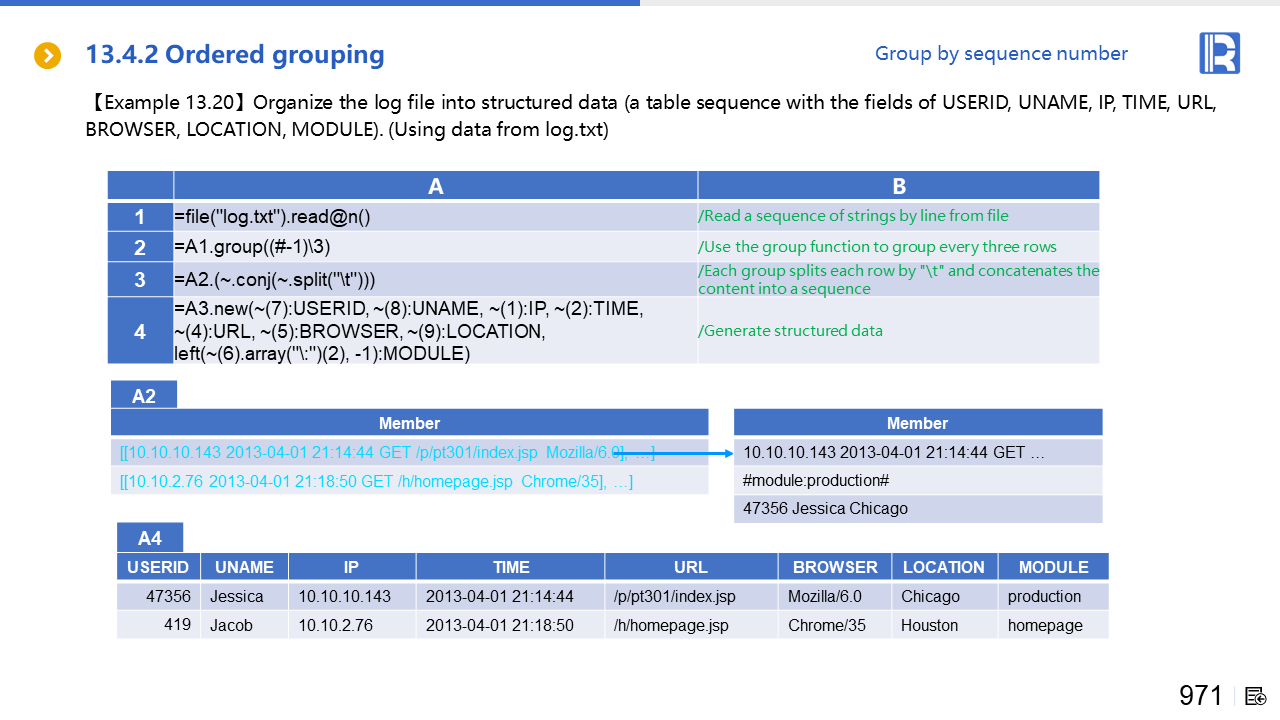Select the A2 result tab label
The height and width of the screenshot is (720, 1280).
click(x=144, y=396)
